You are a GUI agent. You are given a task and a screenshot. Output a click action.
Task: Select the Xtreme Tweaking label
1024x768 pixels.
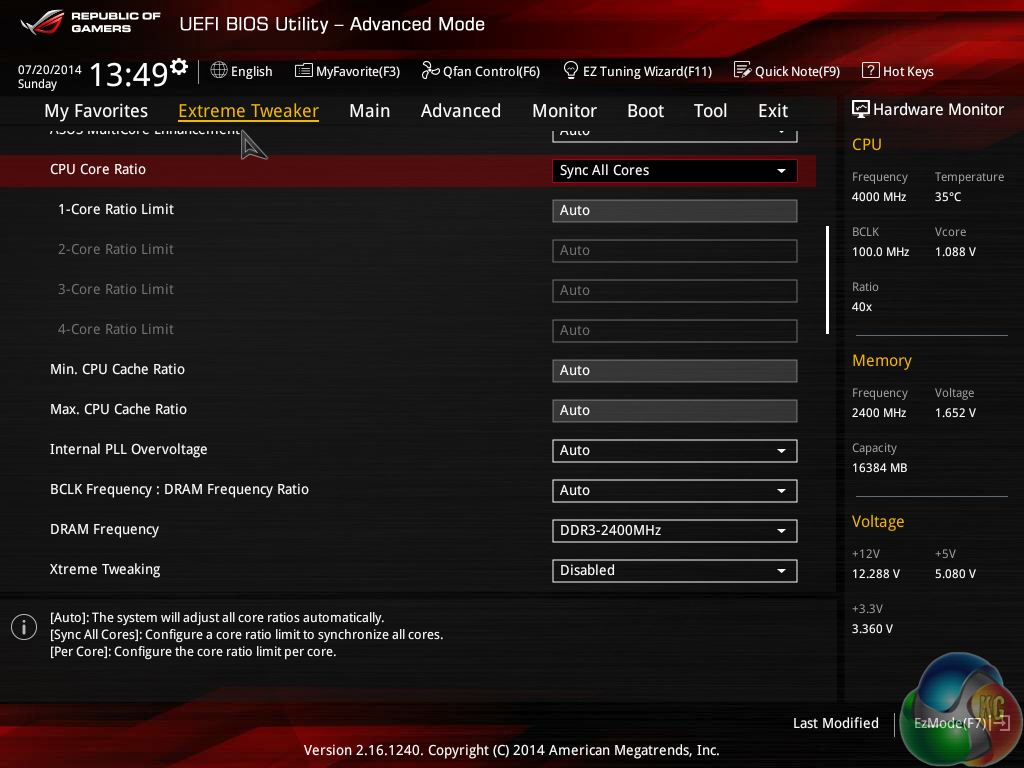(x=105, y=569)
